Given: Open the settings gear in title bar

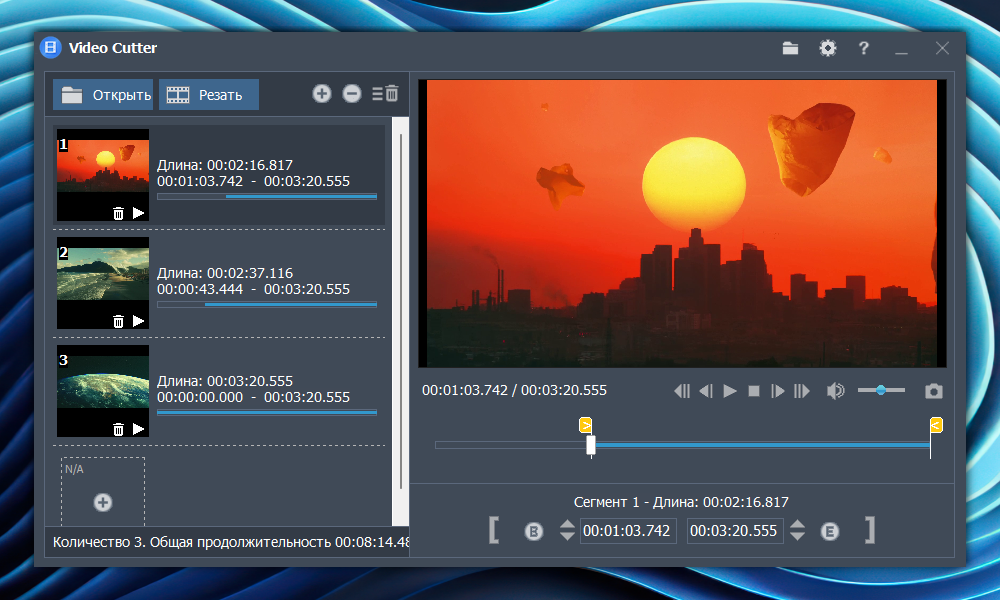Looking at the screenshot, I should (x=827, y=48).
